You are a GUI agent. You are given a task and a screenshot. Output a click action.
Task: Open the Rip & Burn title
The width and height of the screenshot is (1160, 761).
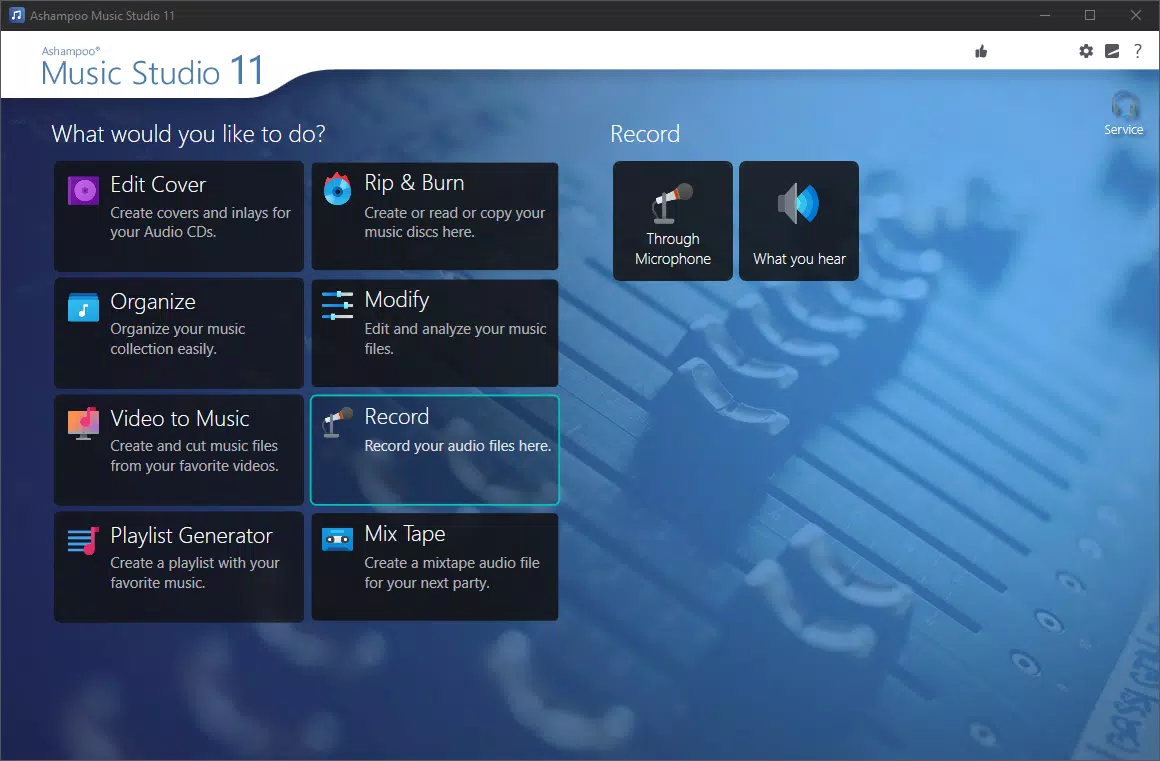pos(414,183)
